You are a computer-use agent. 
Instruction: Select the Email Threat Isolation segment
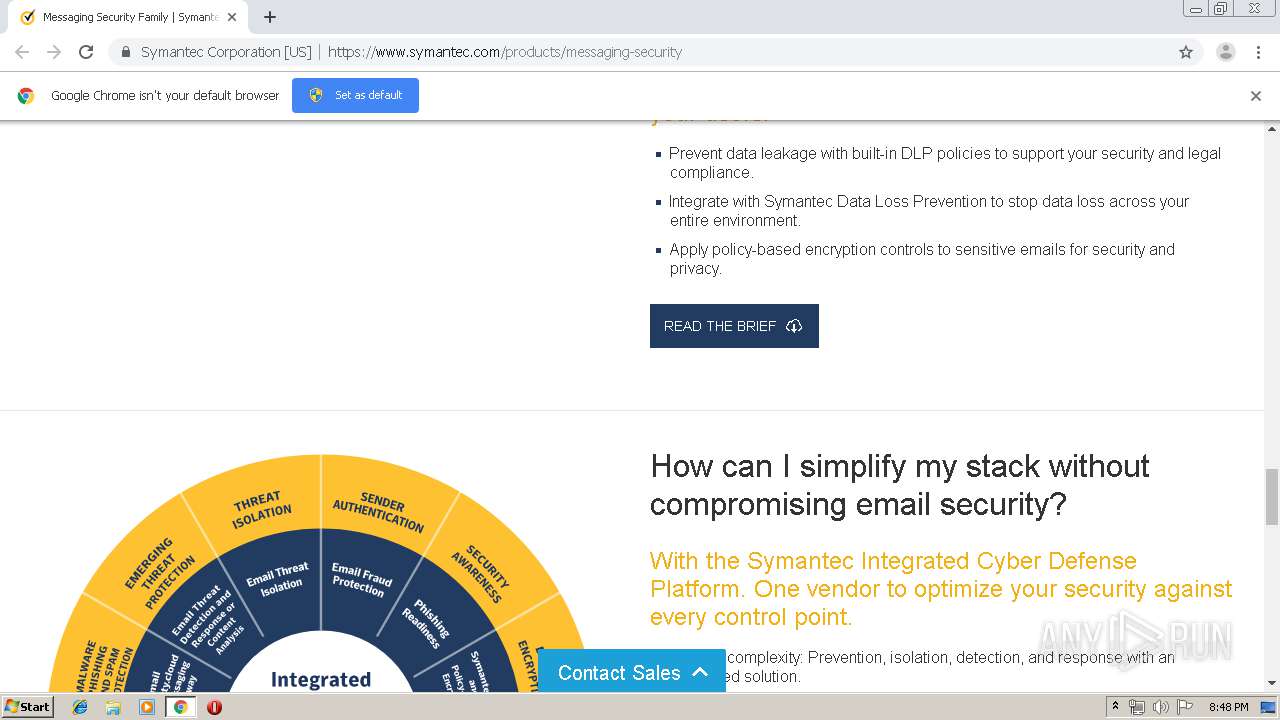[x=278, y=580]
